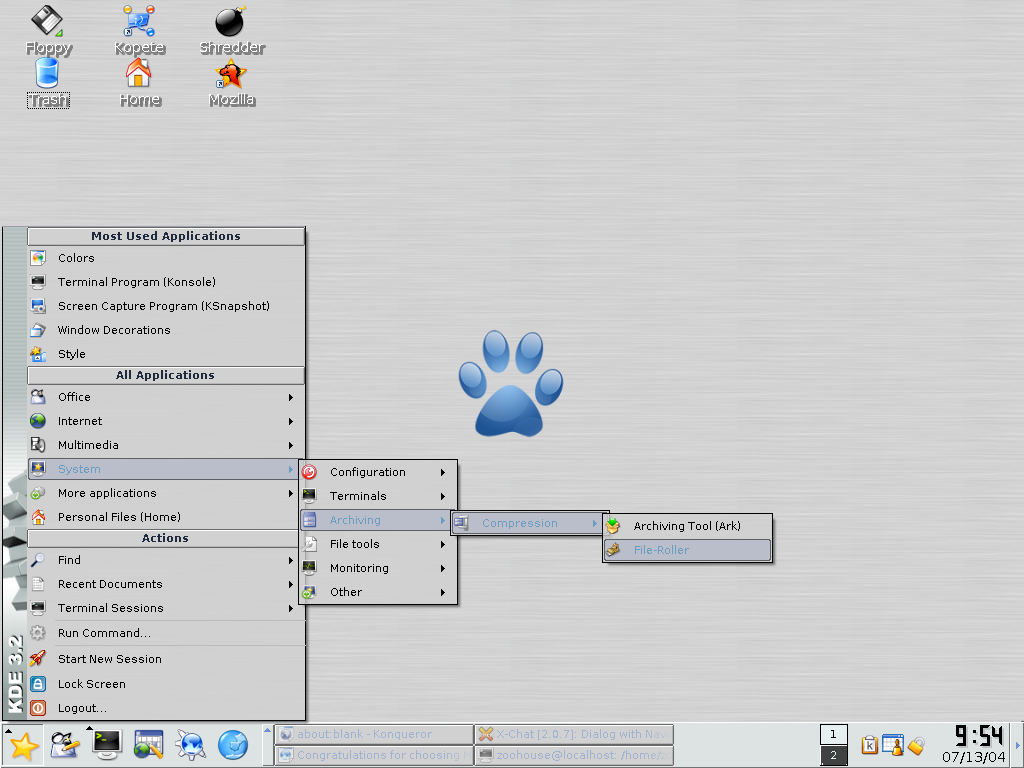1024x768 pixels.
Task: Click the calendar reminder tray icon
Action: [893, 744]
